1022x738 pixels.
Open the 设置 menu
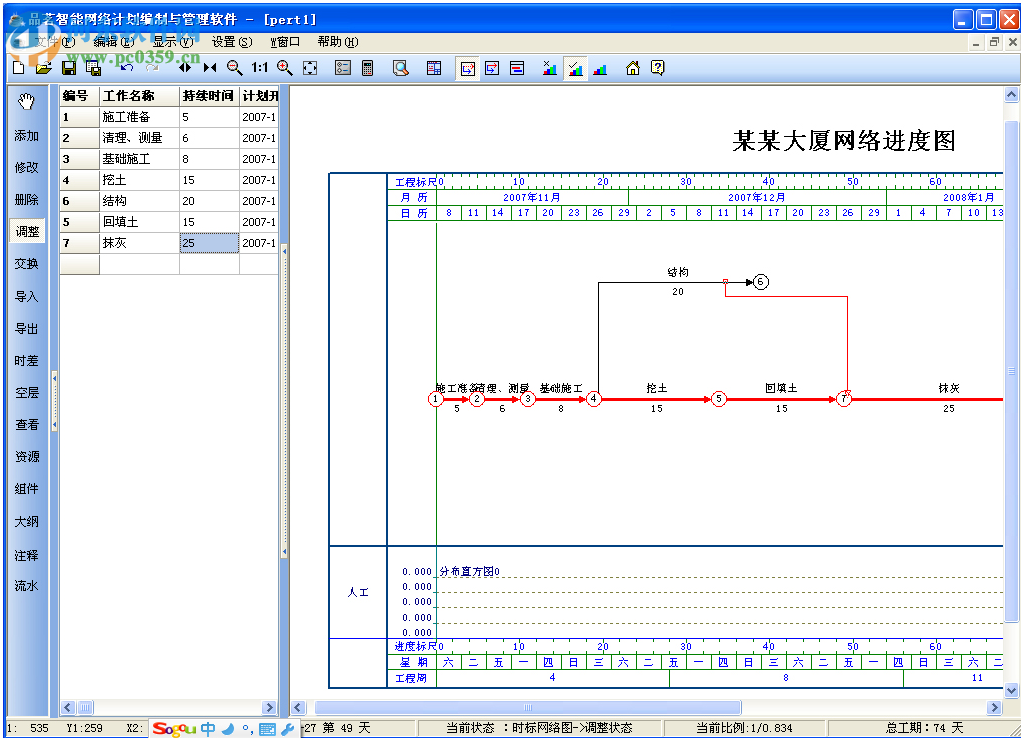231,42
